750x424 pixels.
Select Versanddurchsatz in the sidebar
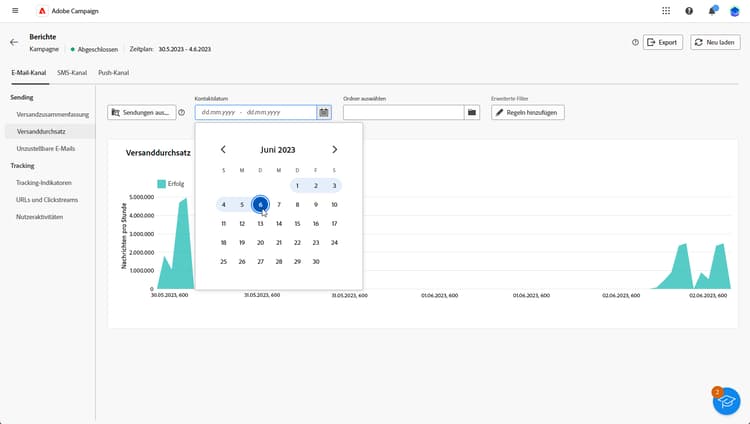pos(50,131)
